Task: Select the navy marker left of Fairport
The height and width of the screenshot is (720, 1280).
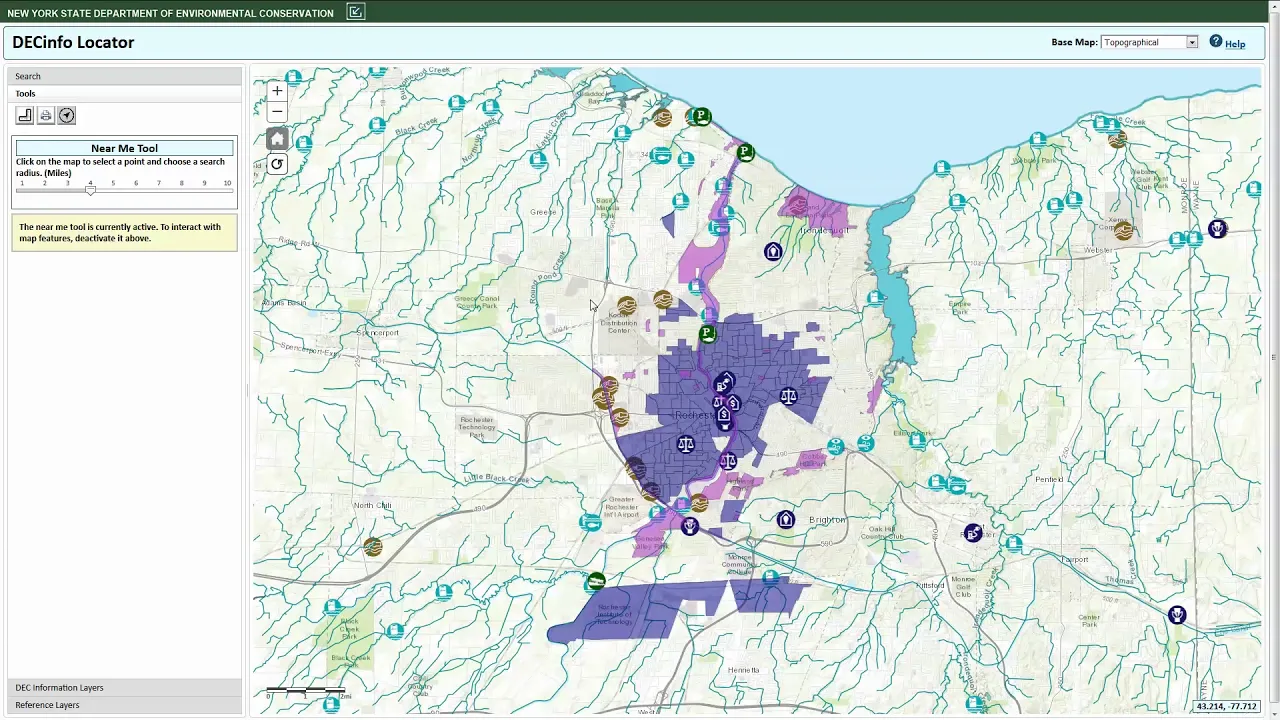Action: pyautogui.click(x=974, y=533)
